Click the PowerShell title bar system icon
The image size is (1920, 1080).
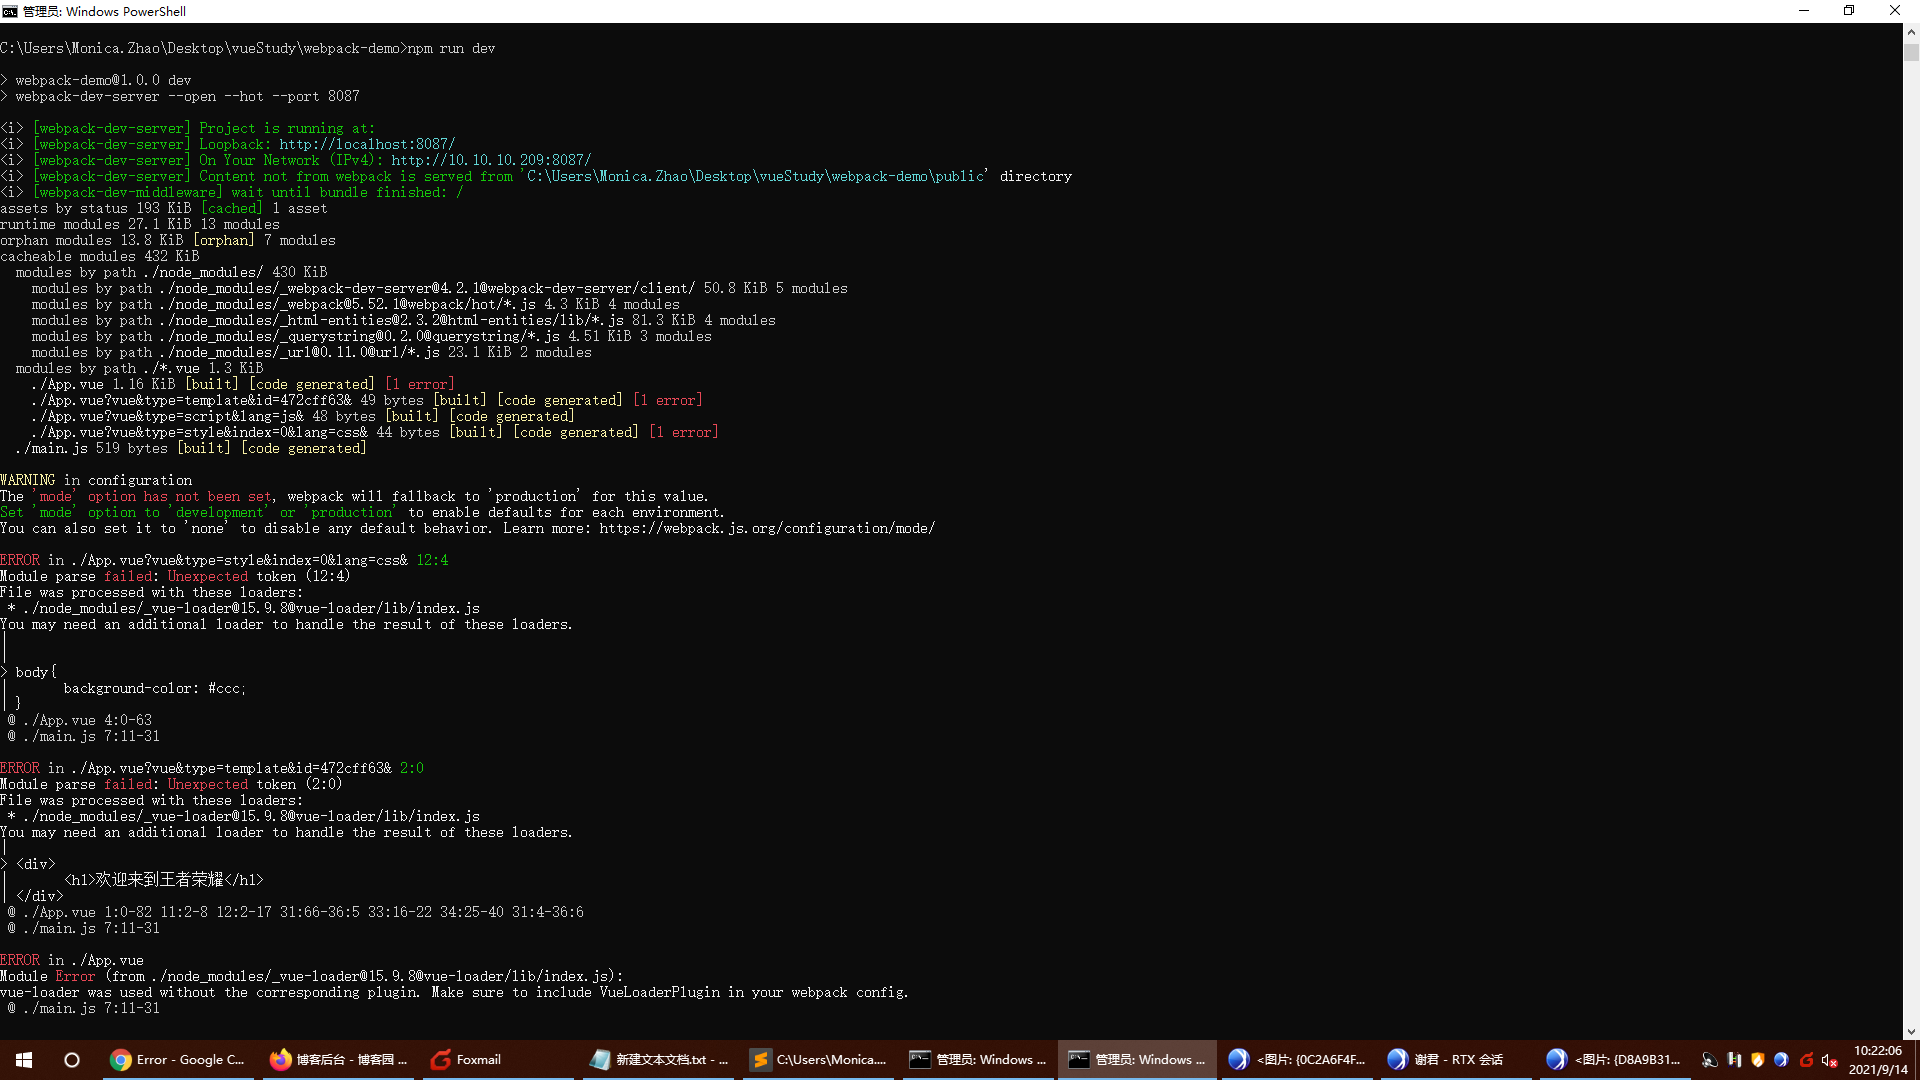[x=10, y=11]
